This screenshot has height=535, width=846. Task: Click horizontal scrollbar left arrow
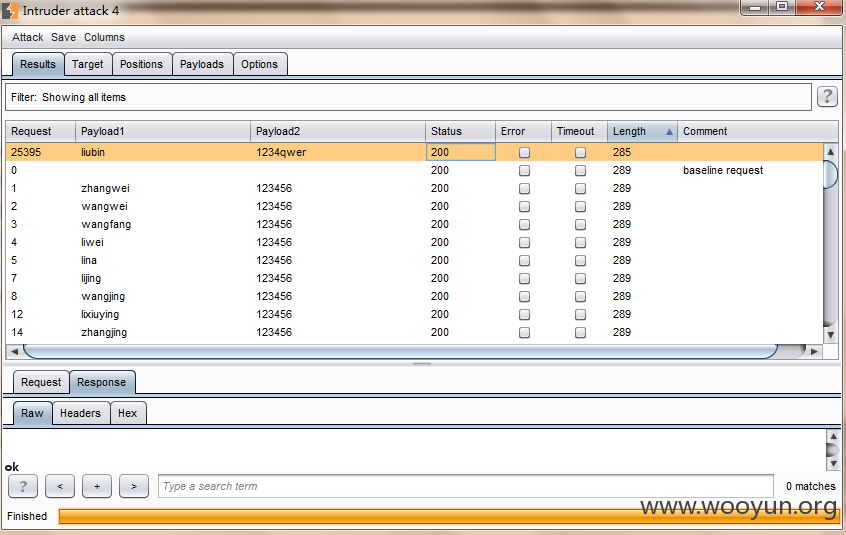click(15, 351)
